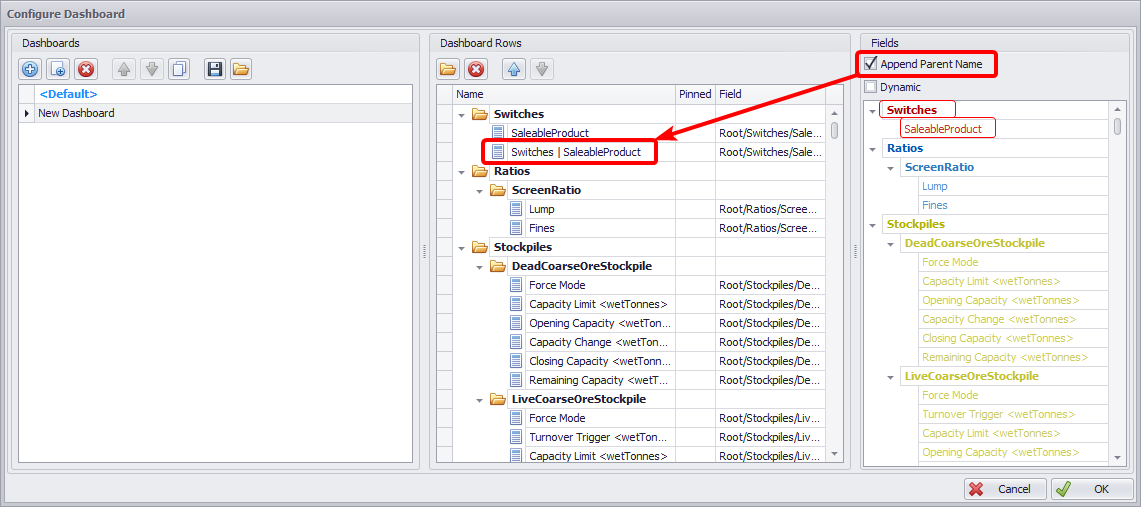Image resolution: width=1141 pixels, height=507 pixels.
Task: Uncheck Append Parent Name checkbox
Action: [x=870, y=64]
